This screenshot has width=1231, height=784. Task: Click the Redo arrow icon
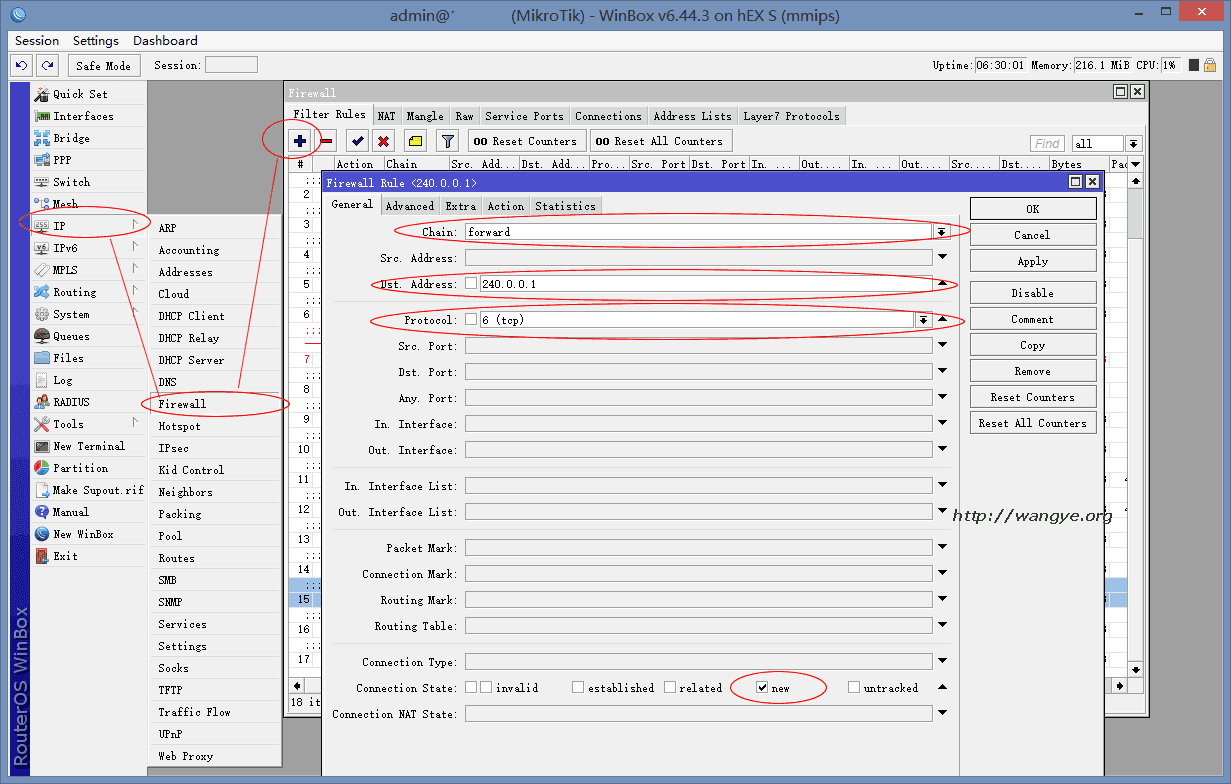point(46,65)
